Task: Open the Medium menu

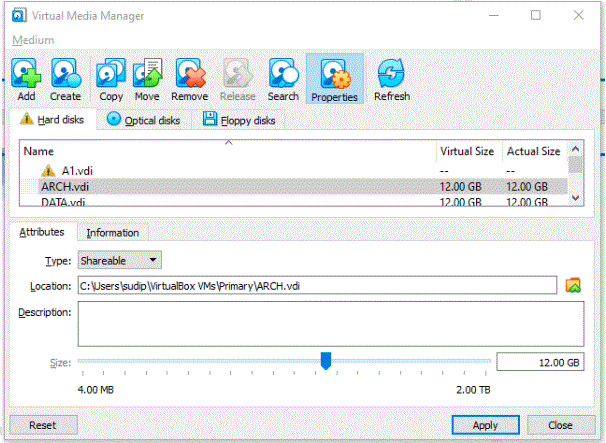Action: (x=33, y=40)
